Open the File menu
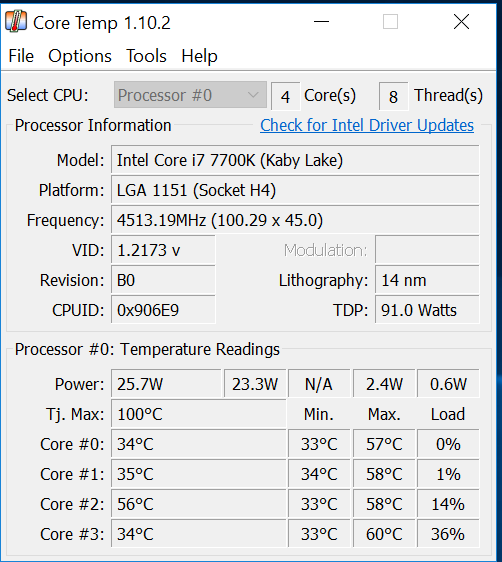Viewport: 502px width, 562px height. (21, 56)
